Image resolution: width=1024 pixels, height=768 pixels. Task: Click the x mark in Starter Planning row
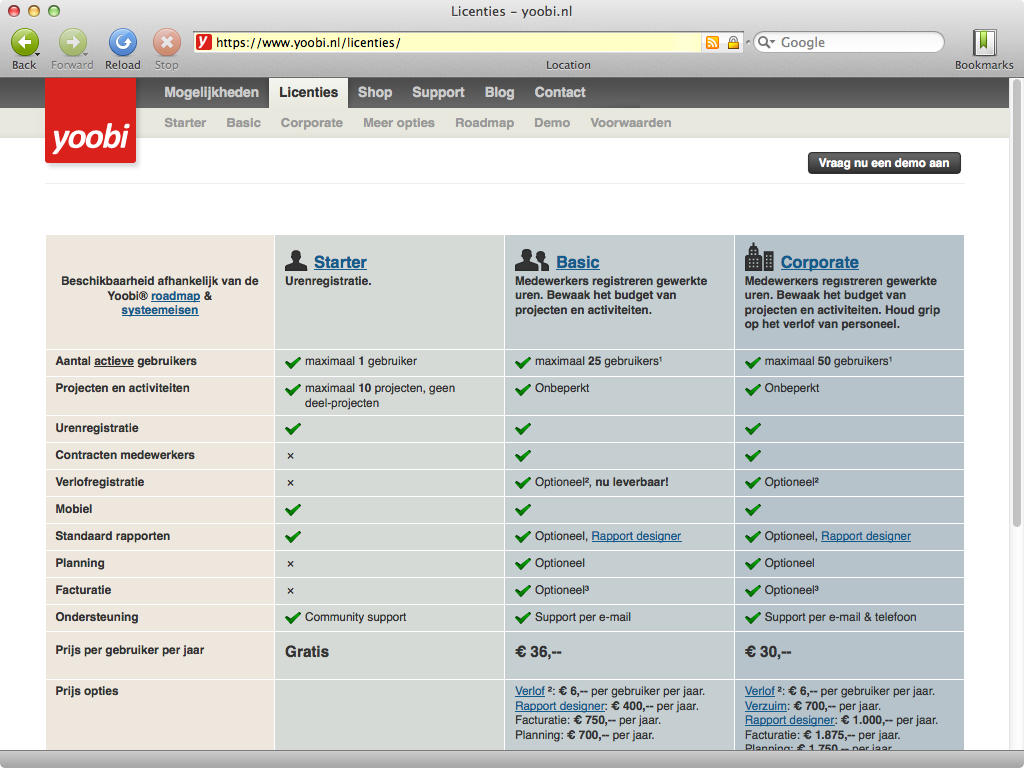[x=291, y=564]
